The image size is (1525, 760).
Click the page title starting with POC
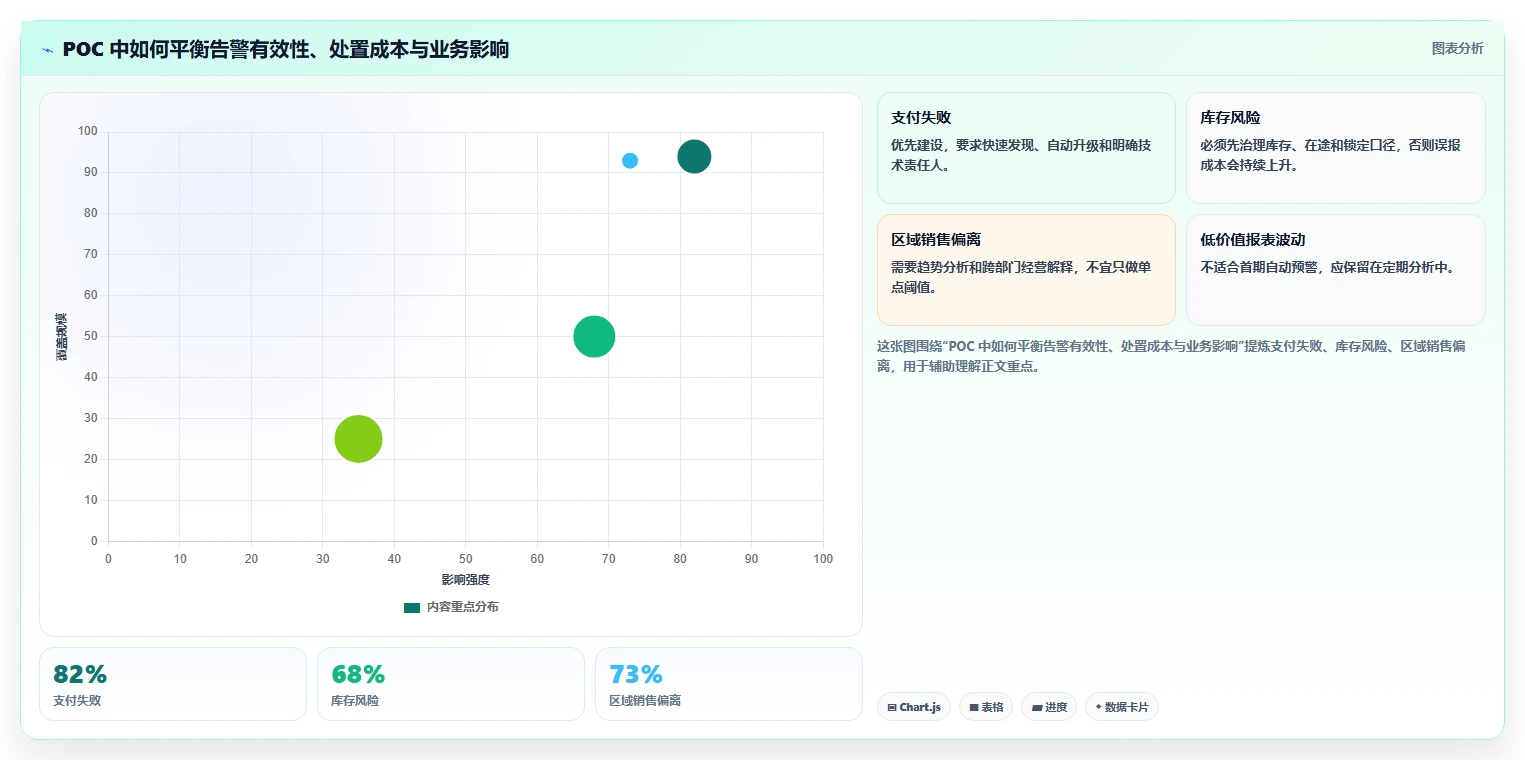click(286, 49)
